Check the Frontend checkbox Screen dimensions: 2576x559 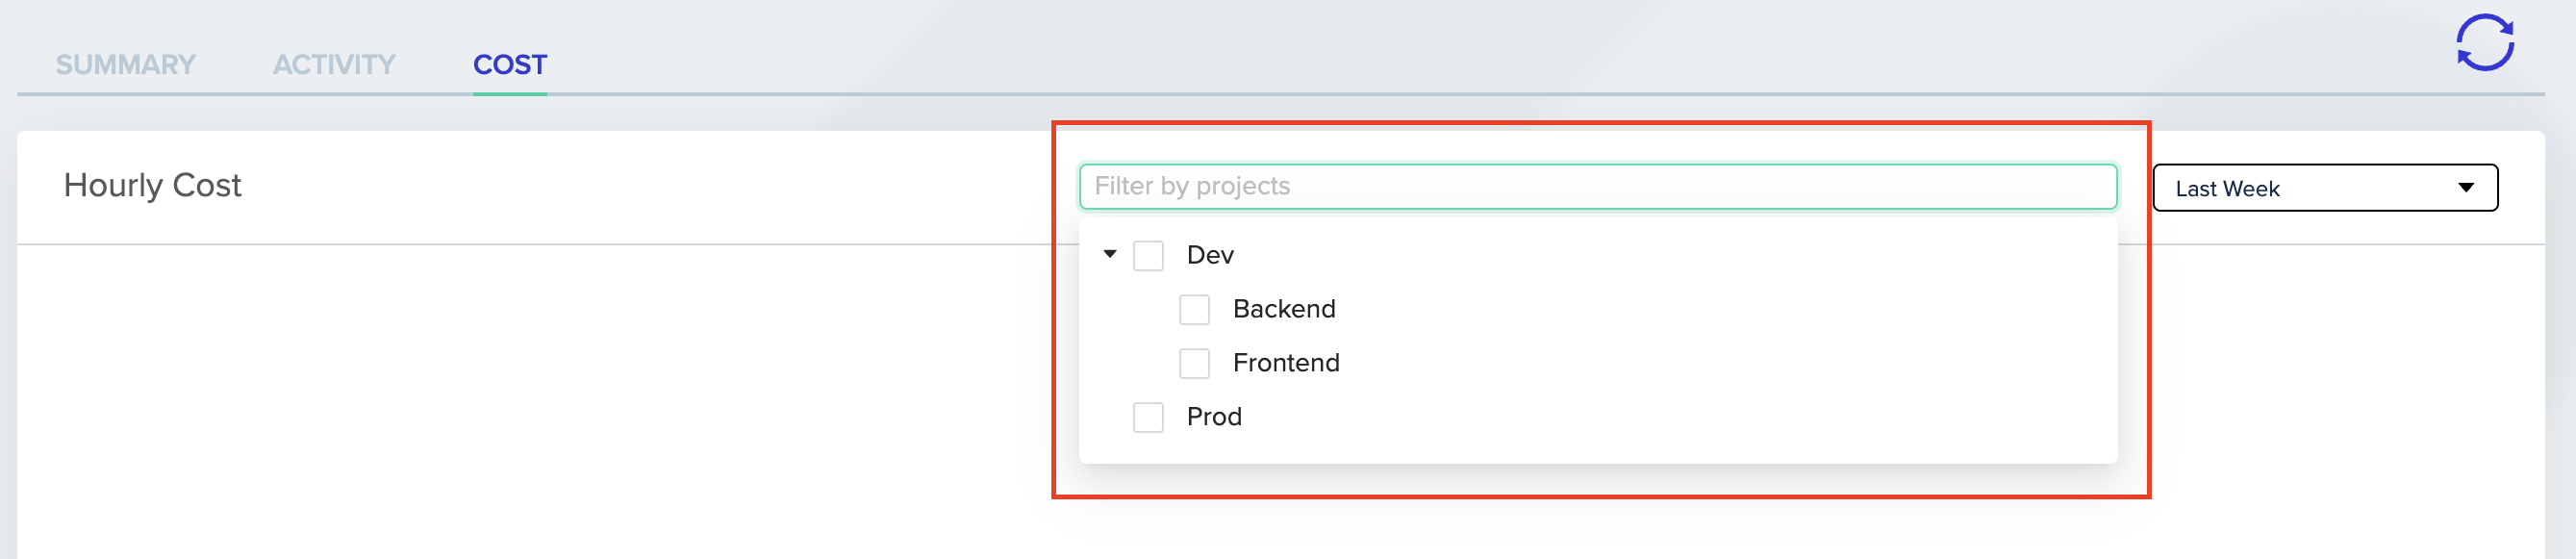click(x=1193, y=363)
